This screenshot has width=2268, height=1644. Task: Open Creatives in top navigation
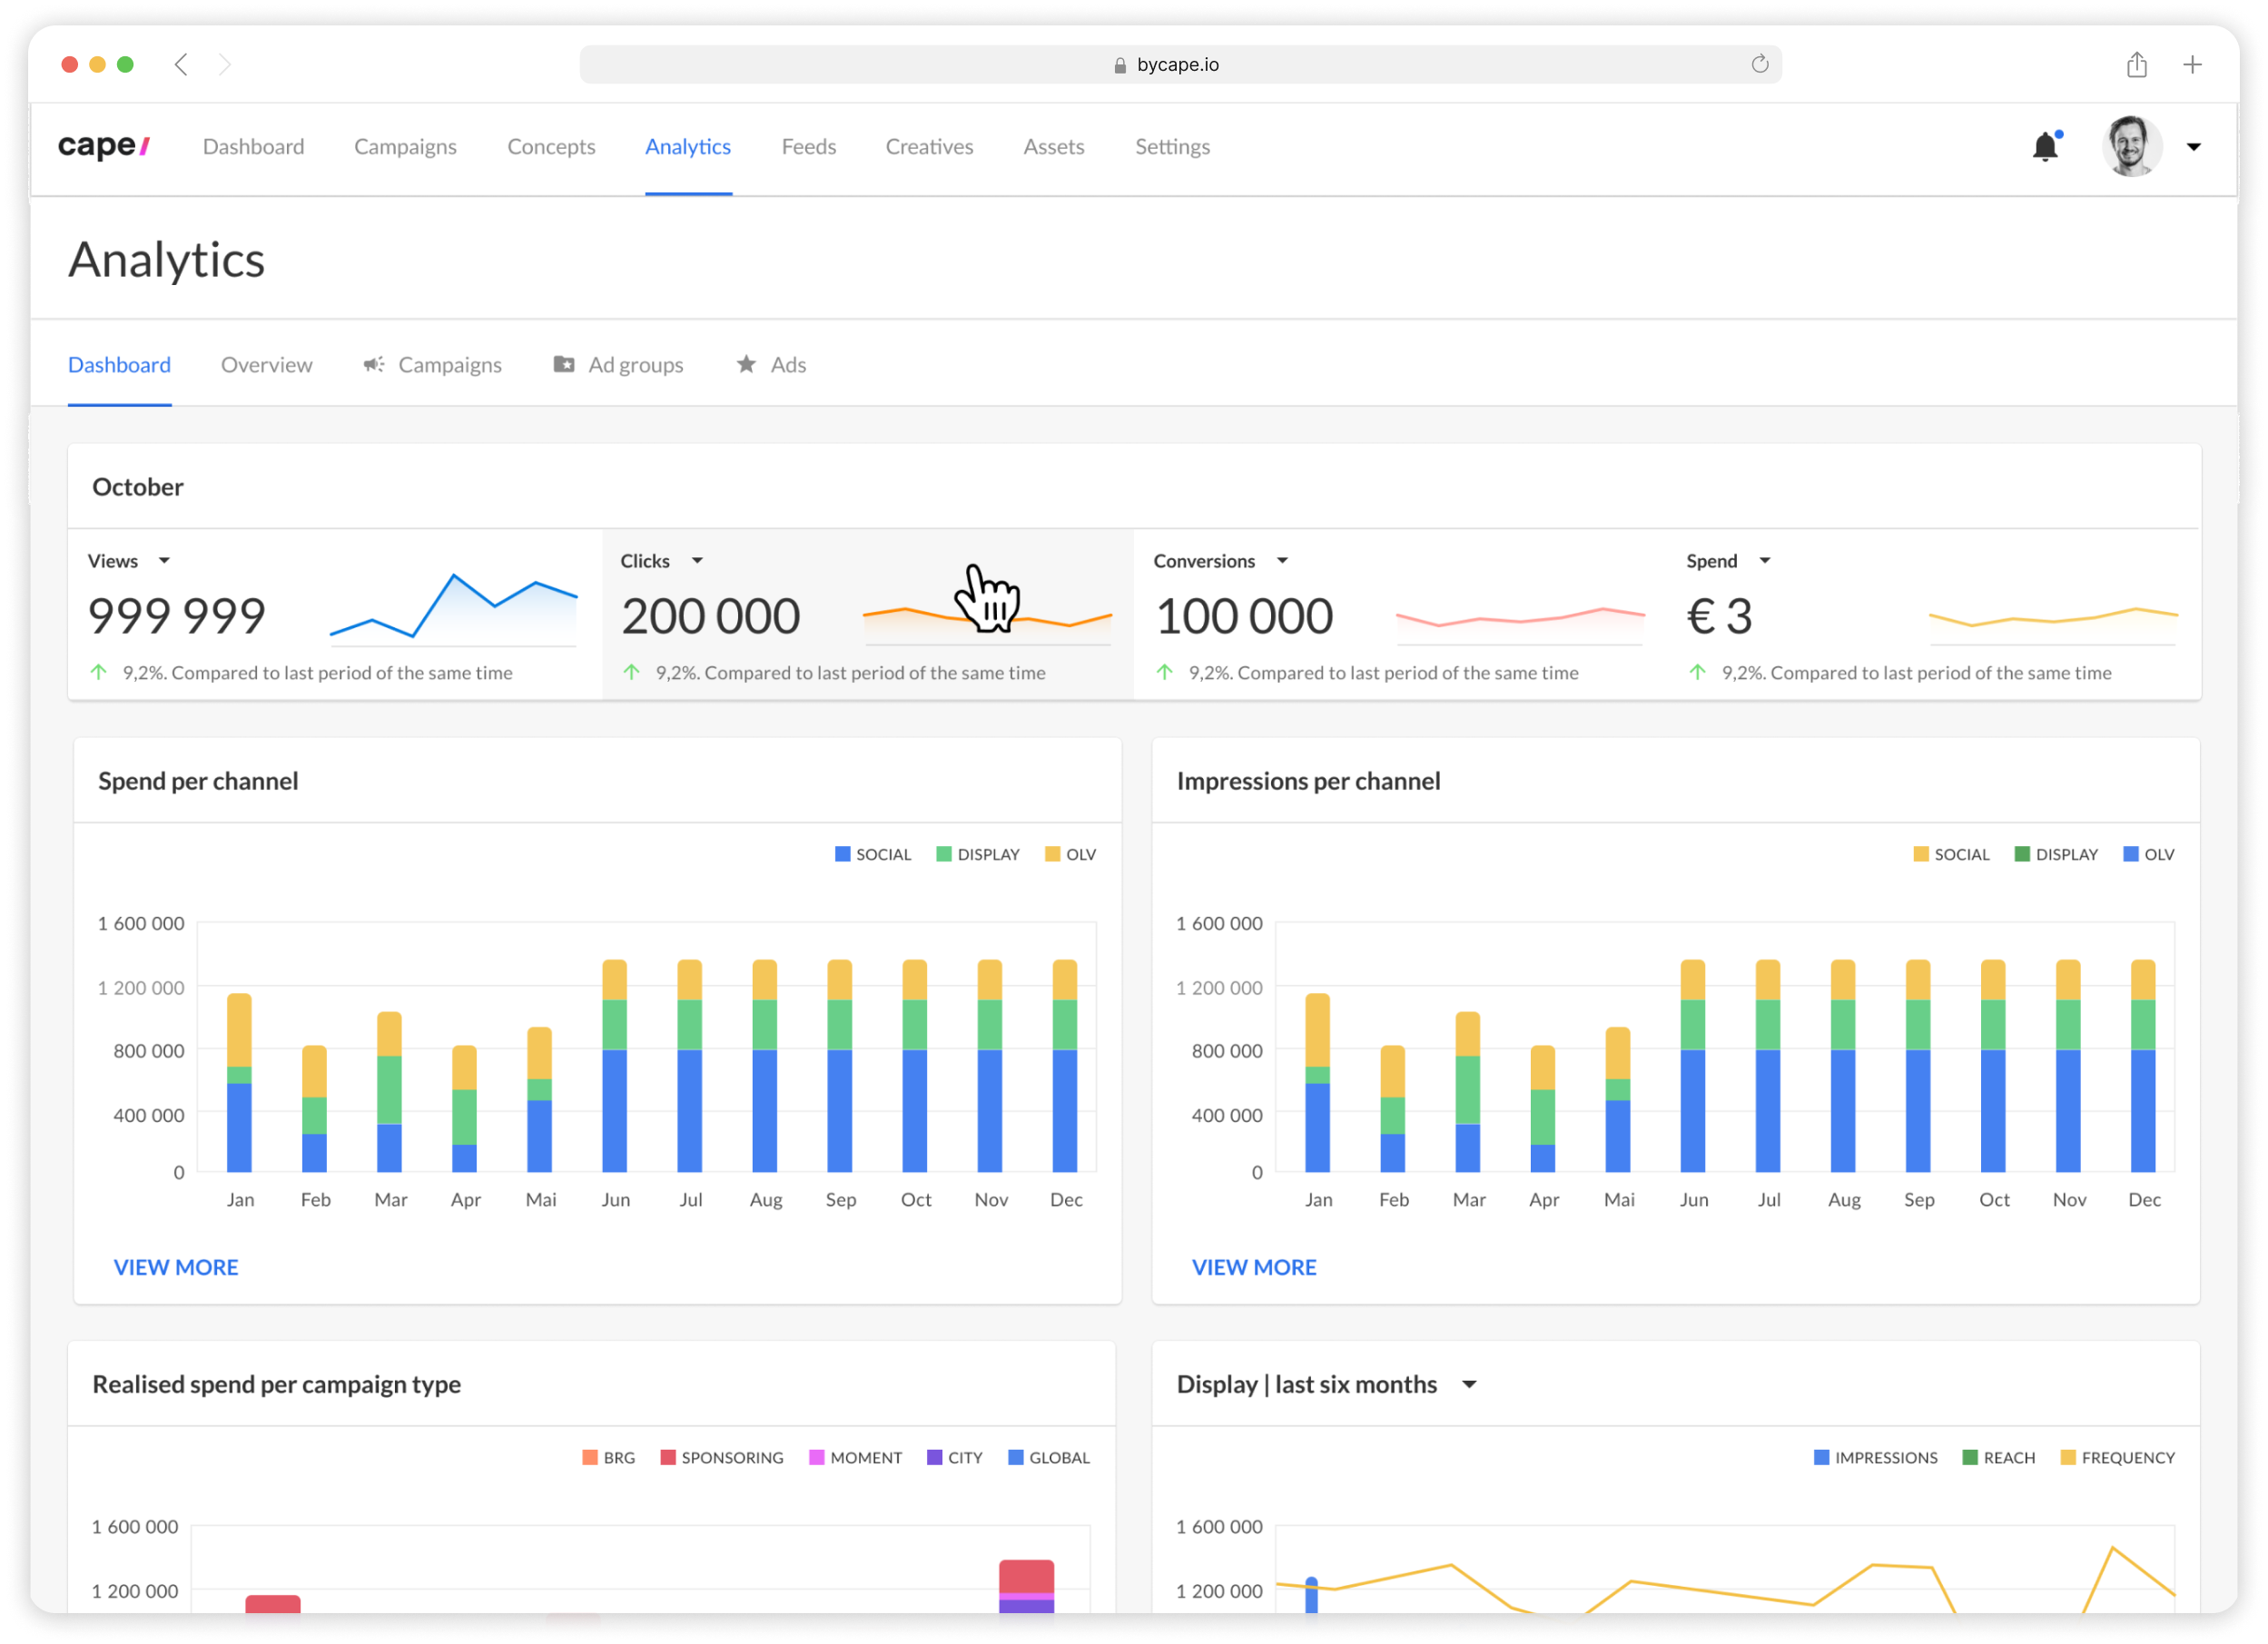(x=929, y=147)
